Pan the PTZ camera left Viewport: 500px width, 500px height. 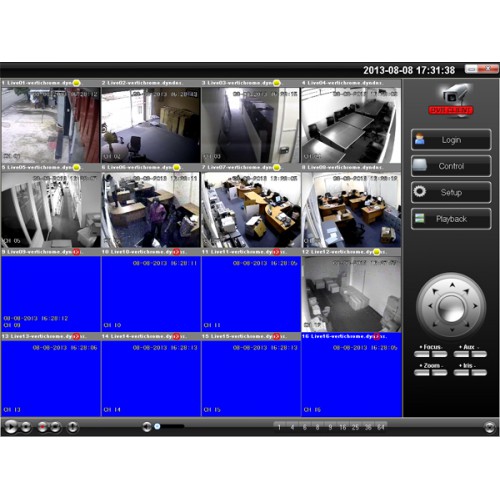coord(430,306)
